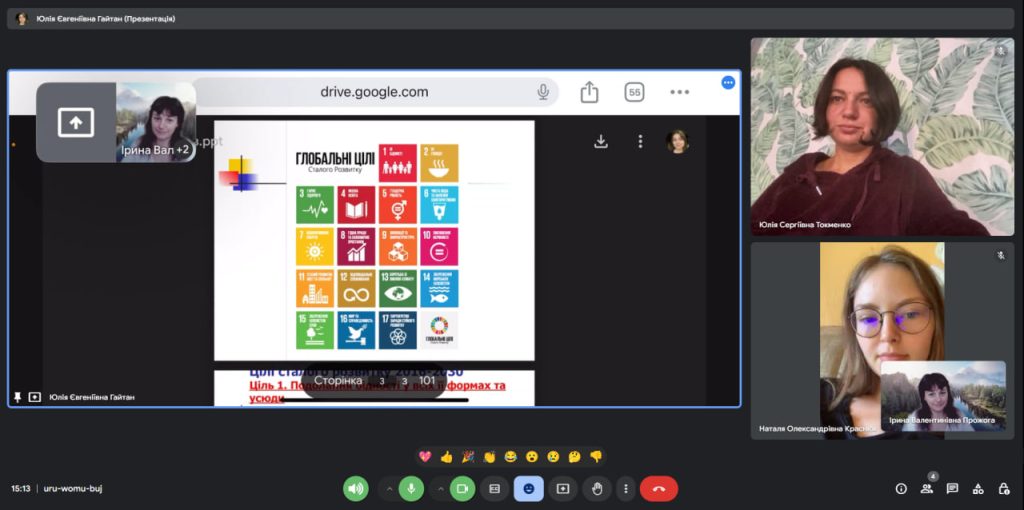The image size is (1024, 510).
Task: Open more options three-dot menu
Action: [626, 488]
